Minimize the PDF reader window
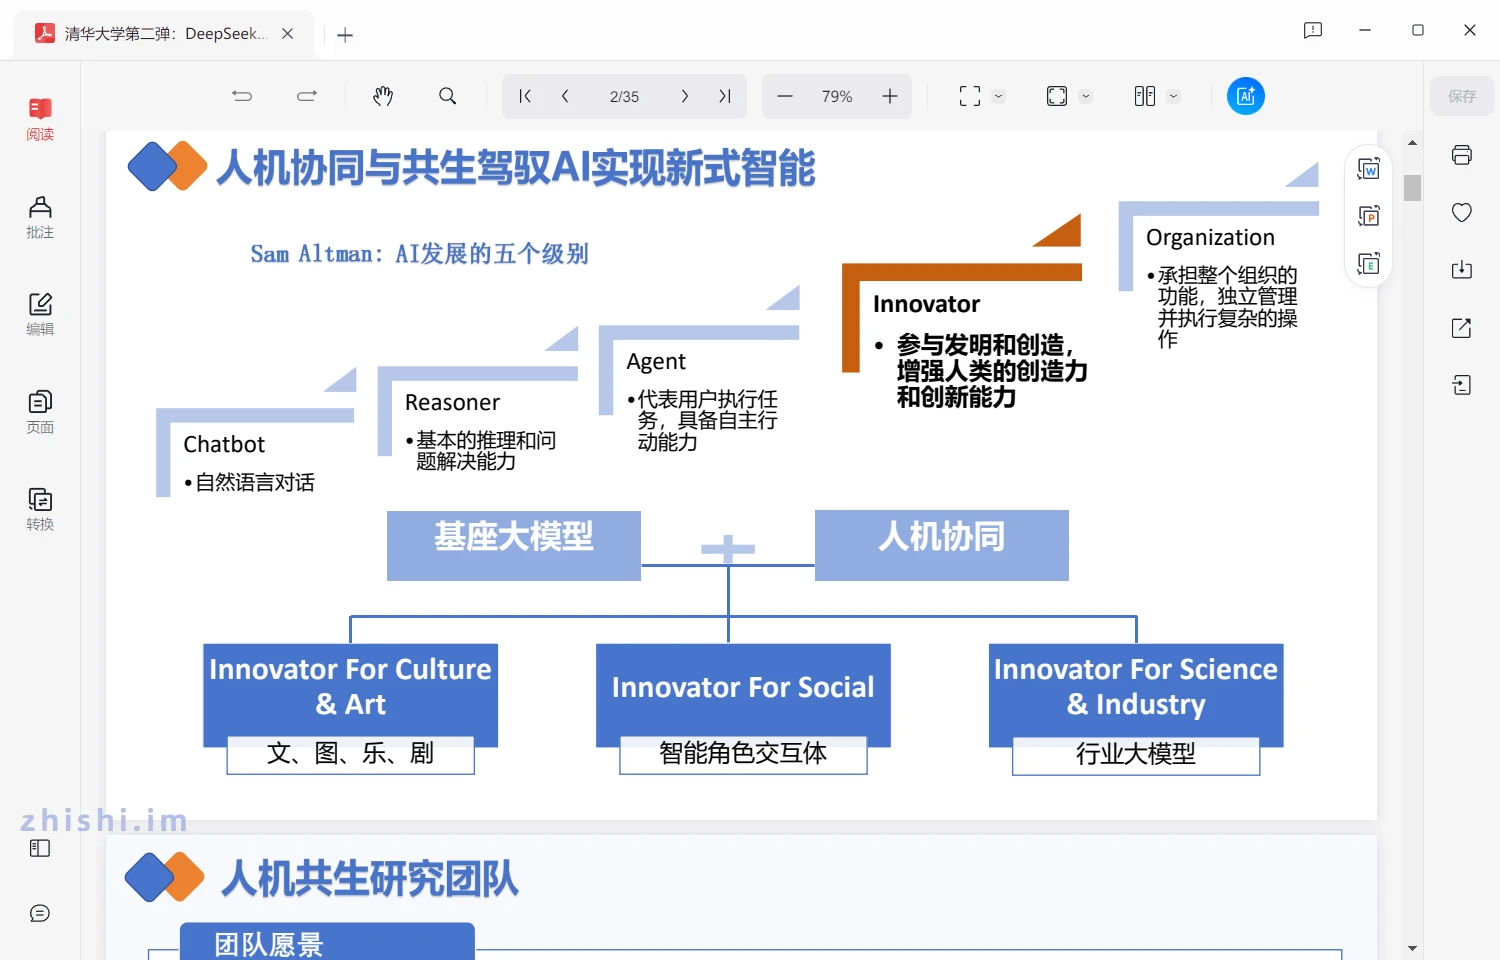The width and height of the screenshot is (1500, 960). click(1365, 30)
